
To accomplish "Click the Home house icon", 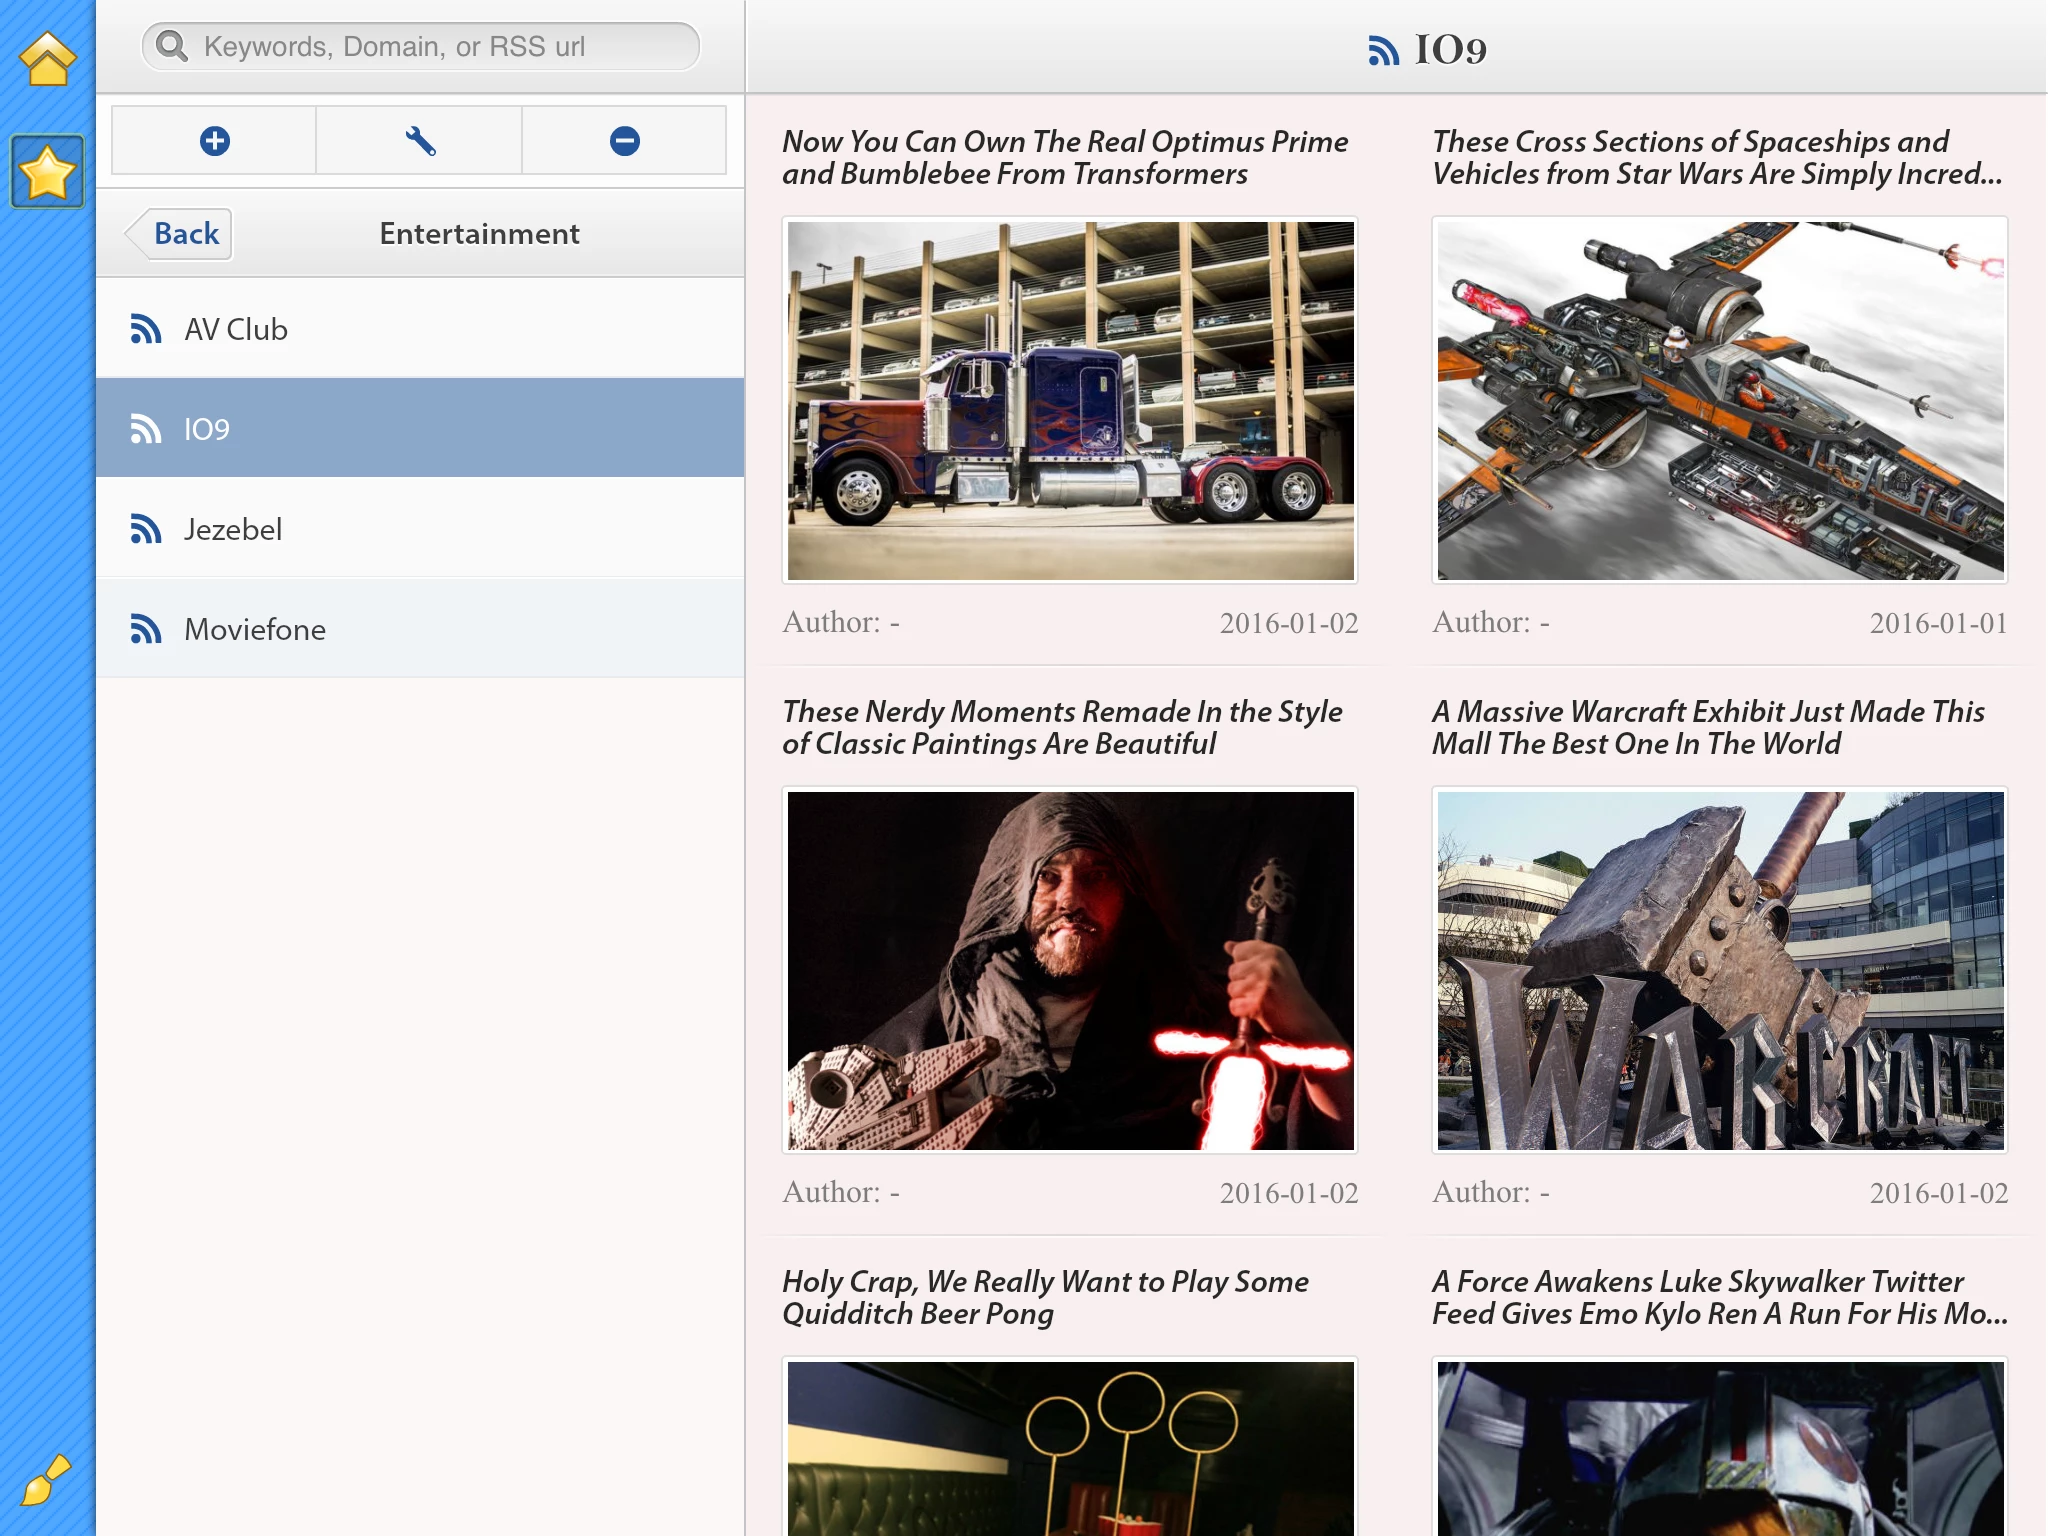I will tap(47, 60).
